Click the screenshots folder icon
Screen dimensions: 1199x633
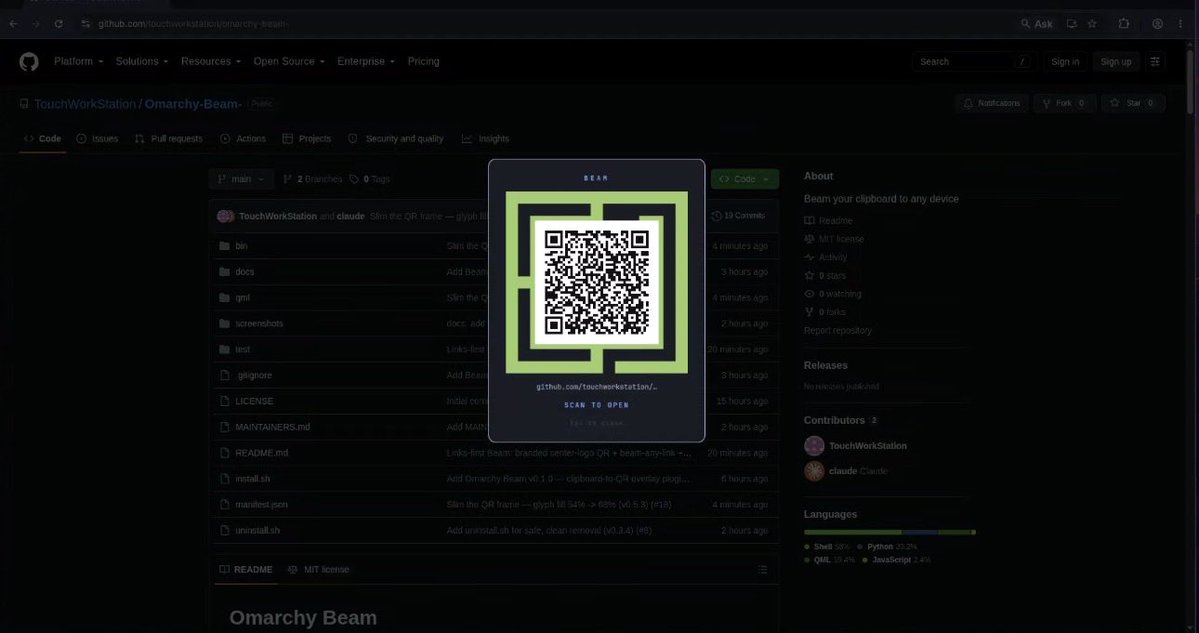(x=224, y=323)
